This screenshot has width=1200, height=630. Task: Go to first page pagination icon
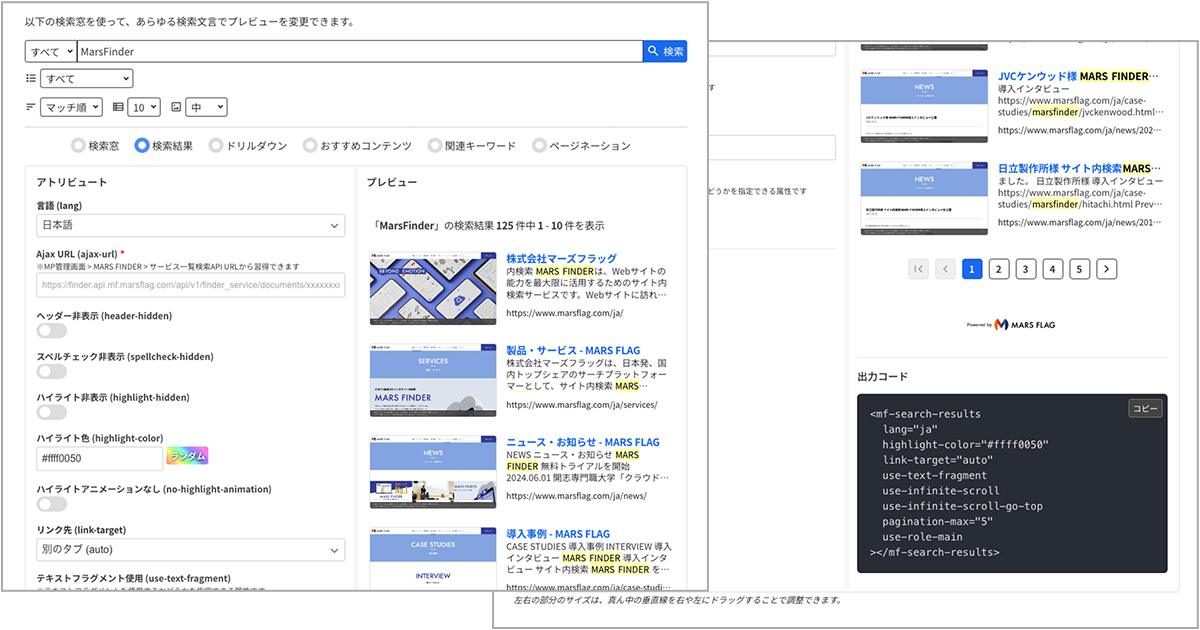click(919, 268)
